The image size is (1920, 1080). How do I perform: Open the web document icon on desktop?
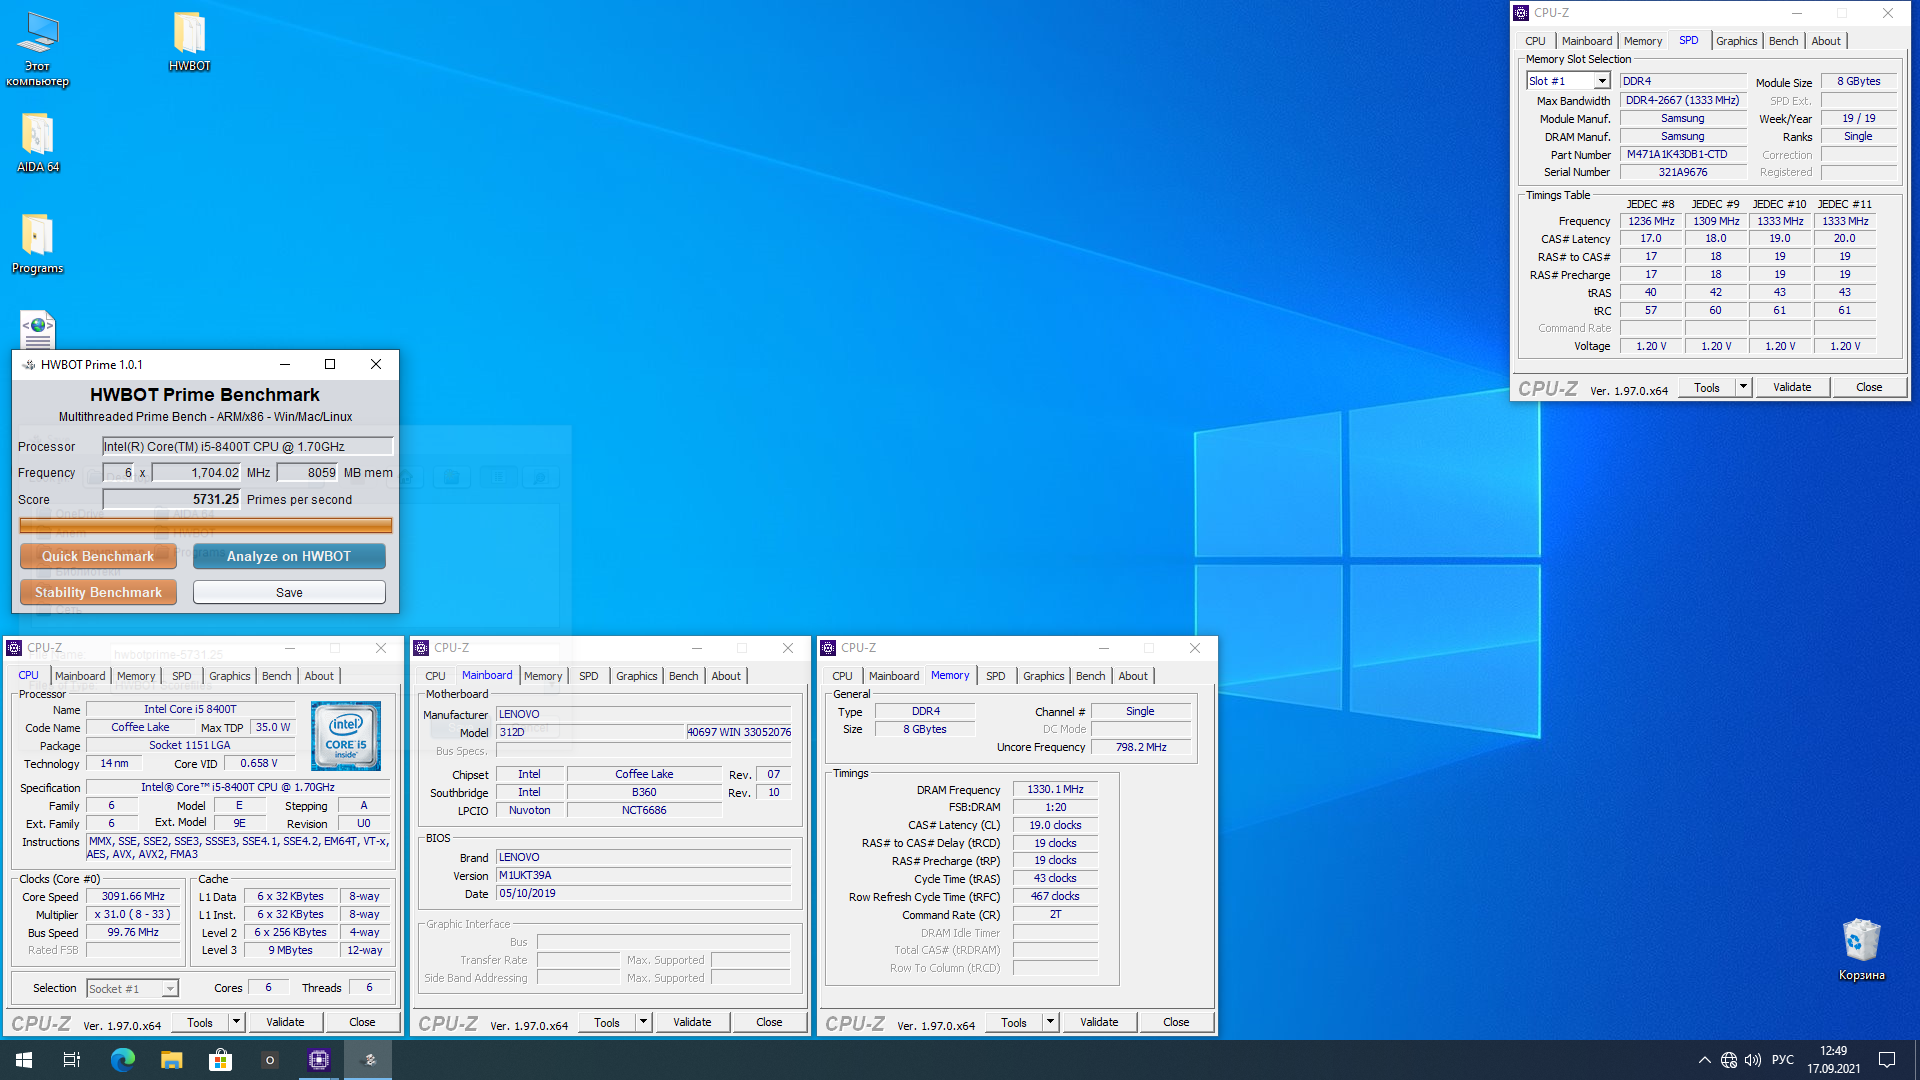(37, 330)
